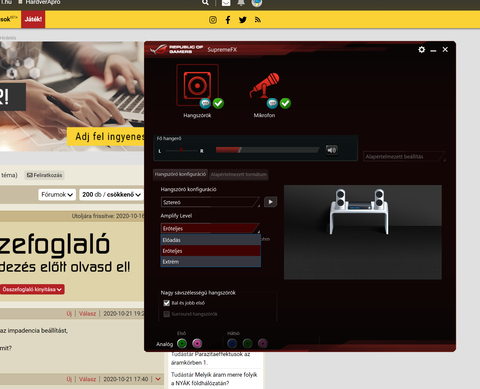480x389 pixels.
Task: Open the Fórumok dropdown
Action: coord(57,194)
